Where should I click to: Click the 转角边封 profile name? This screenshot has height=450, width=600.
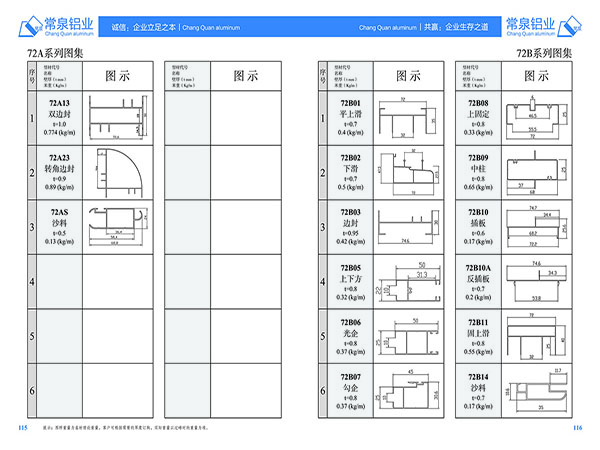[59, 169]
